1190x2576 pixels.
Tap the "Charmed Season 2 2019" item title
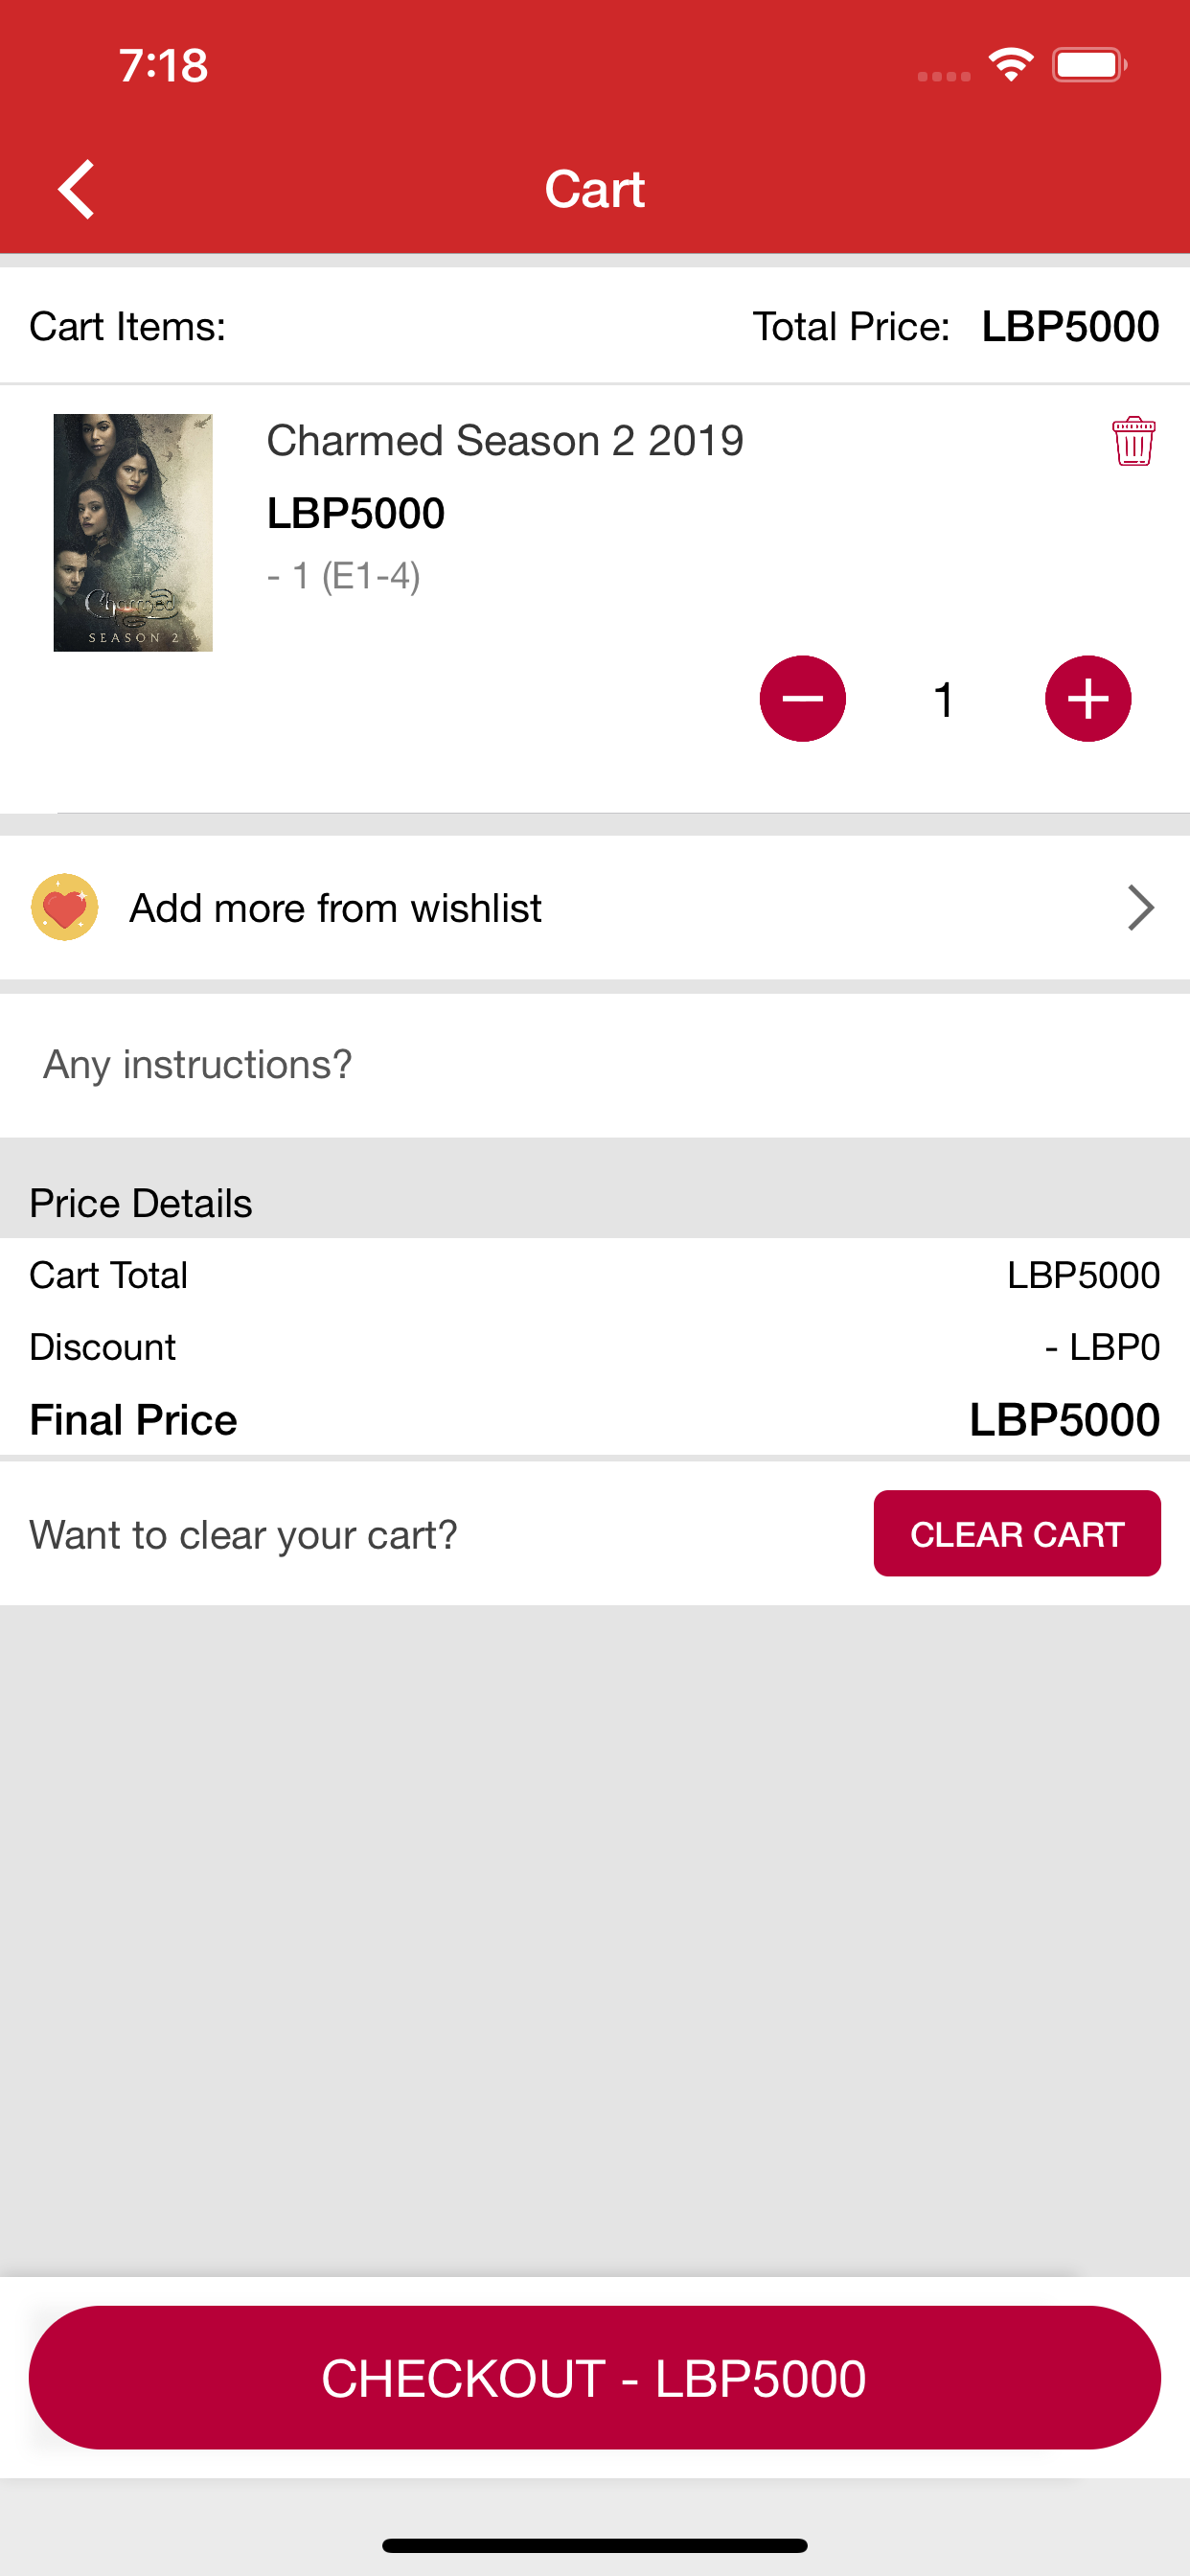pyautogui.click(x=505, y=441)
